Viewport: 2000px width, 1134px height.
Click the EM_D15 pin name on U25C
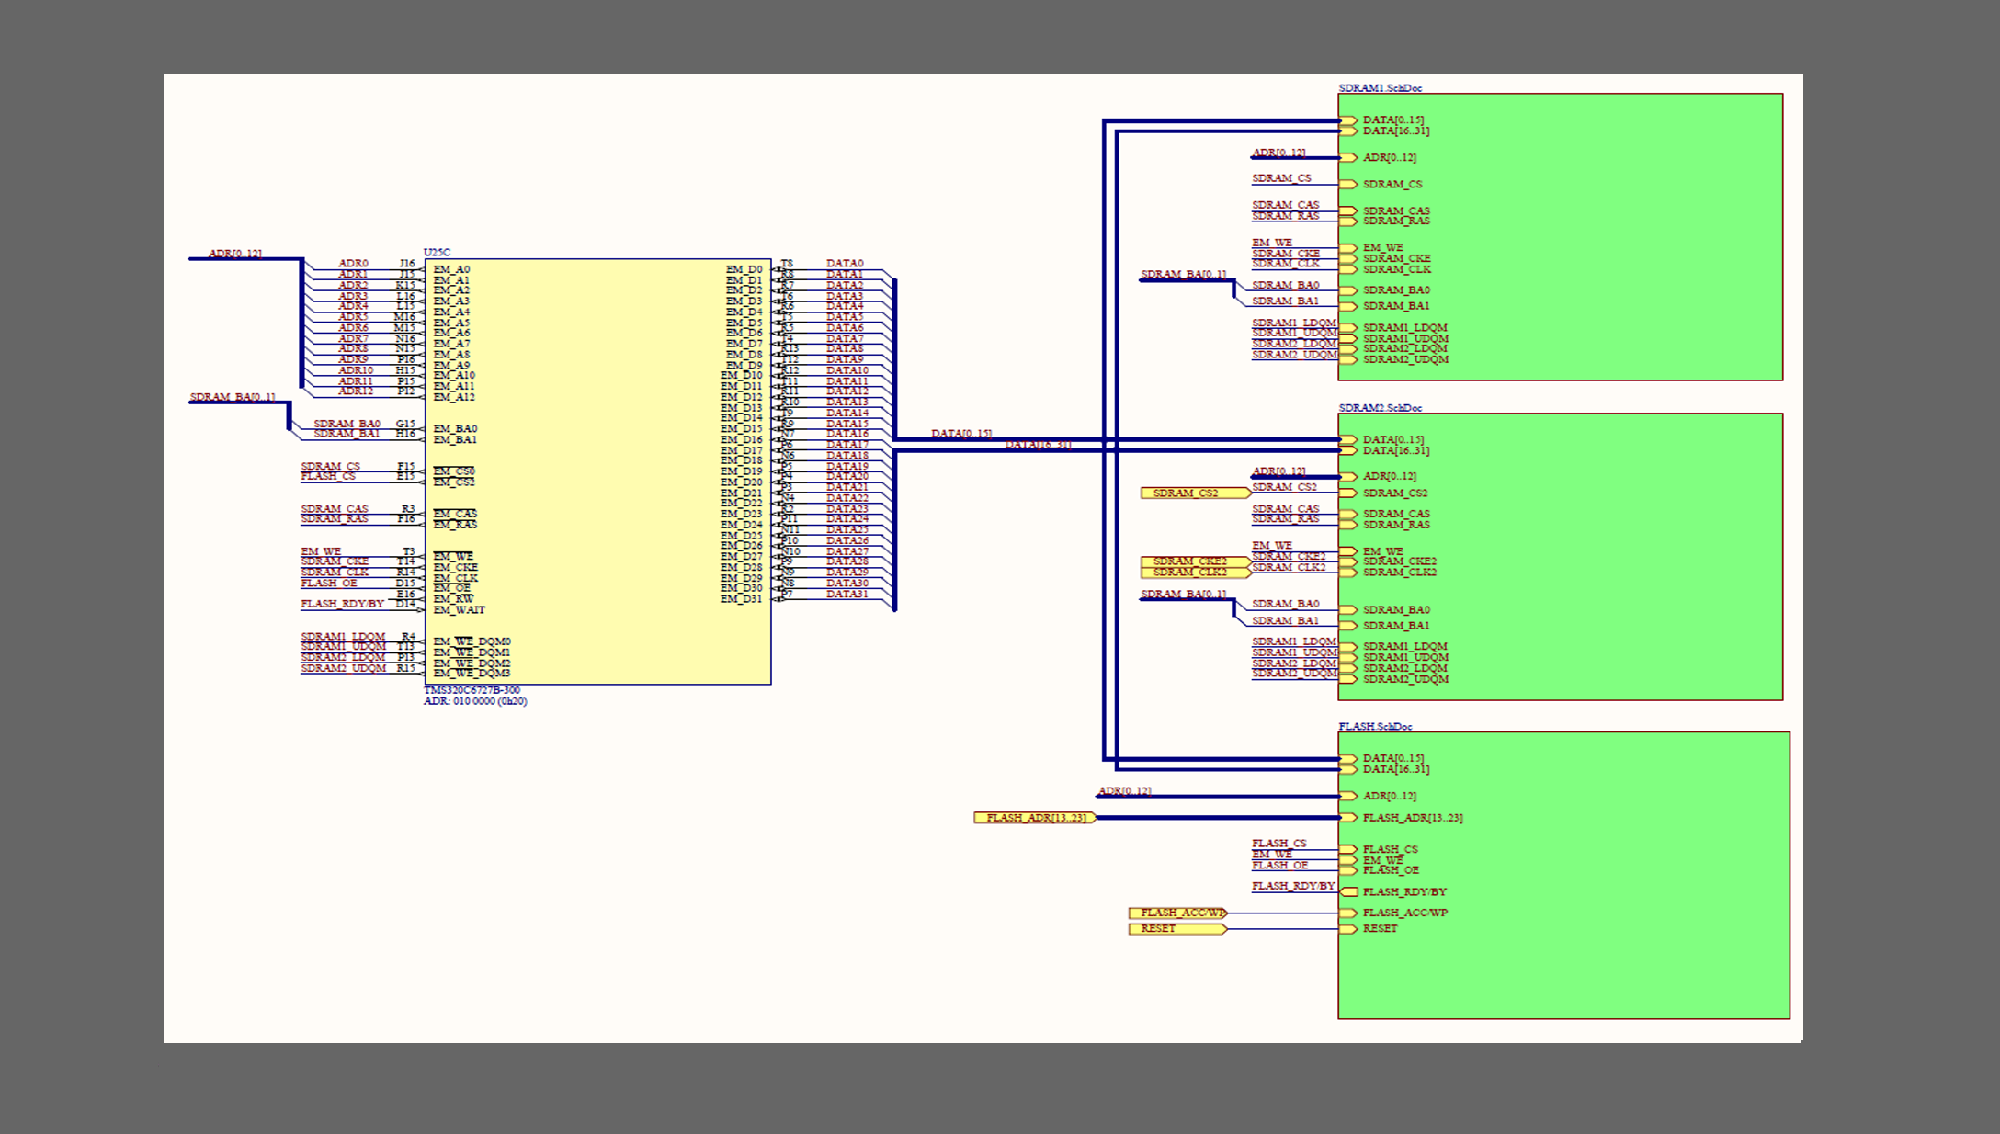742,430
